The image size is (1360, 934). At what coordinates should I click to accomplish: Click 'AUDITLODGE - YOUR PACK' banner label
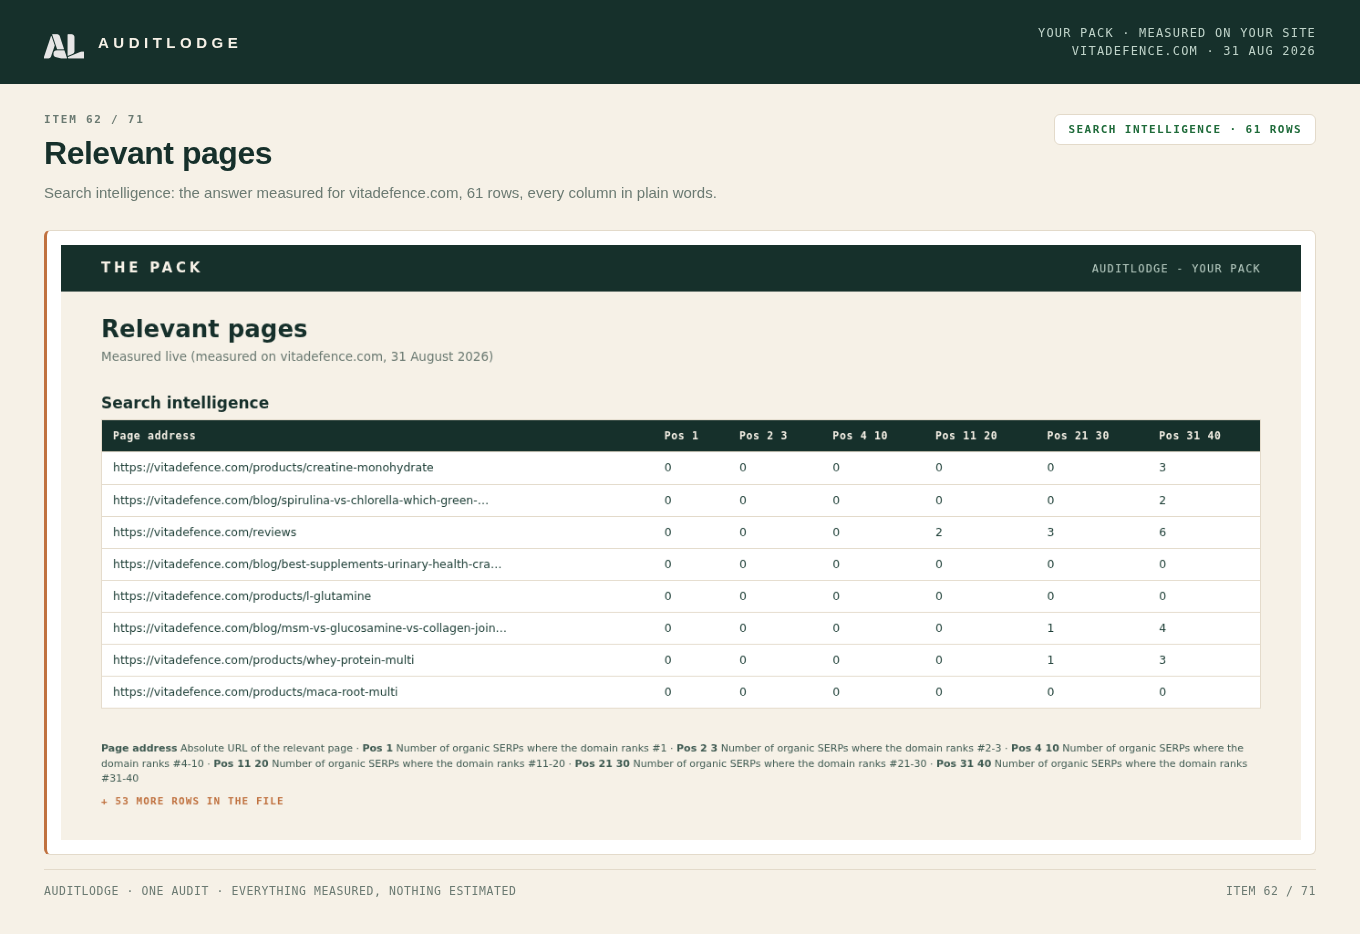tap(1176, 269)
